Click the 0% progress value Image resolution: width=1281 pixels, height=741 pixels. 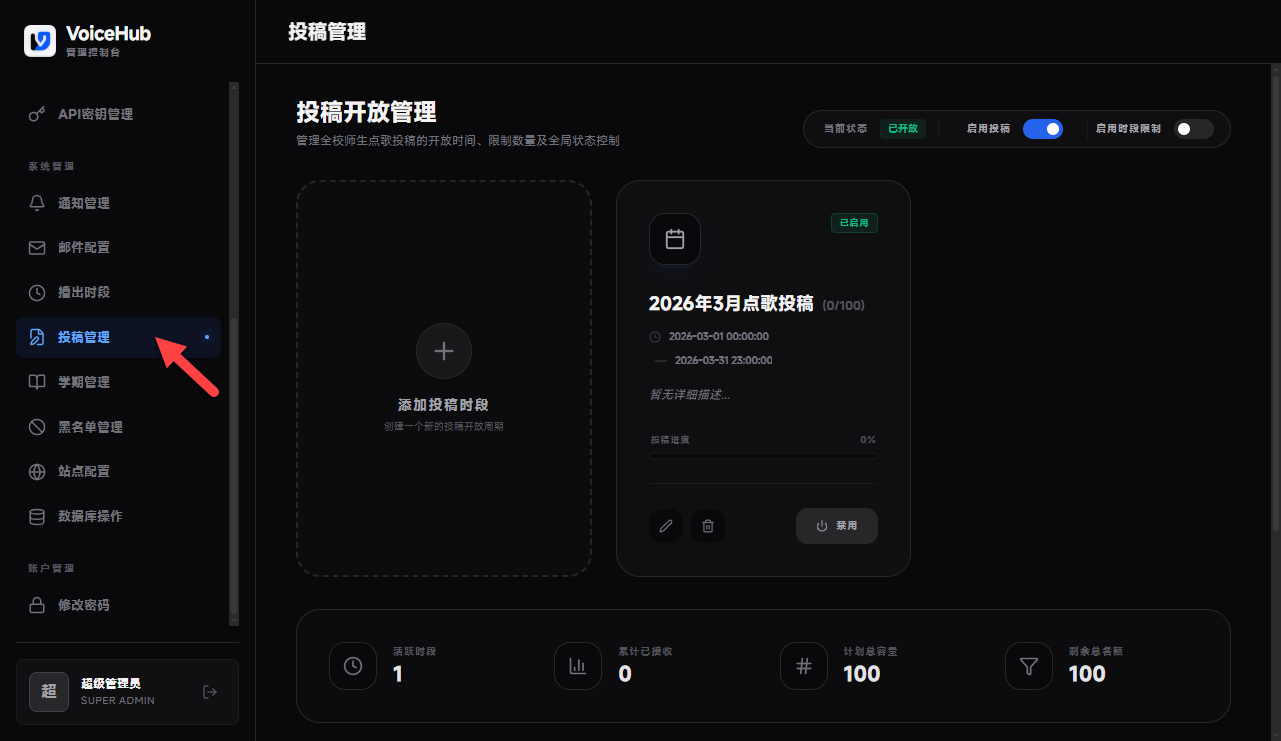[868, 440]
